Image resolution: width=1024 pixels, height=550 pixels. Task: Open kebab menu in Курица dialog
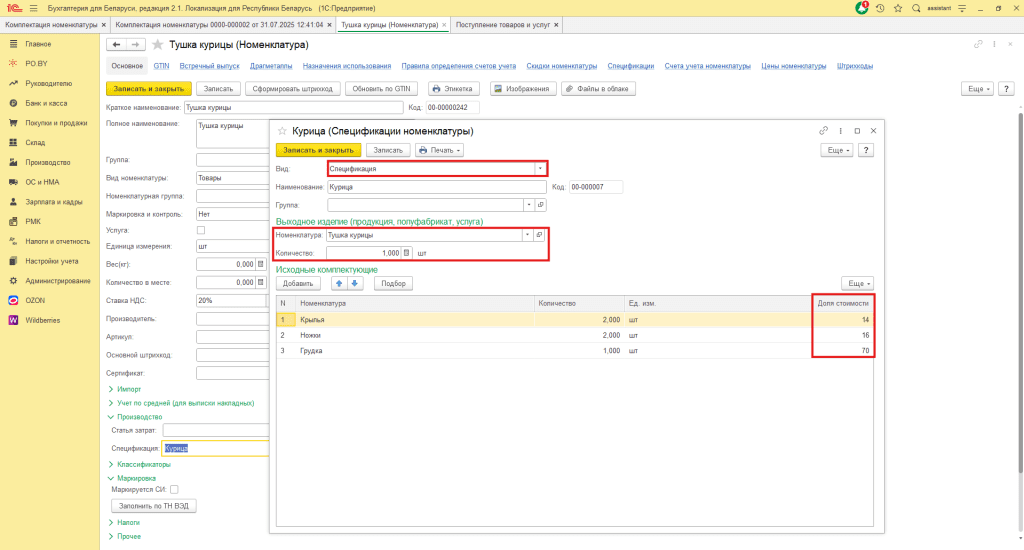(x=840, y=131)
